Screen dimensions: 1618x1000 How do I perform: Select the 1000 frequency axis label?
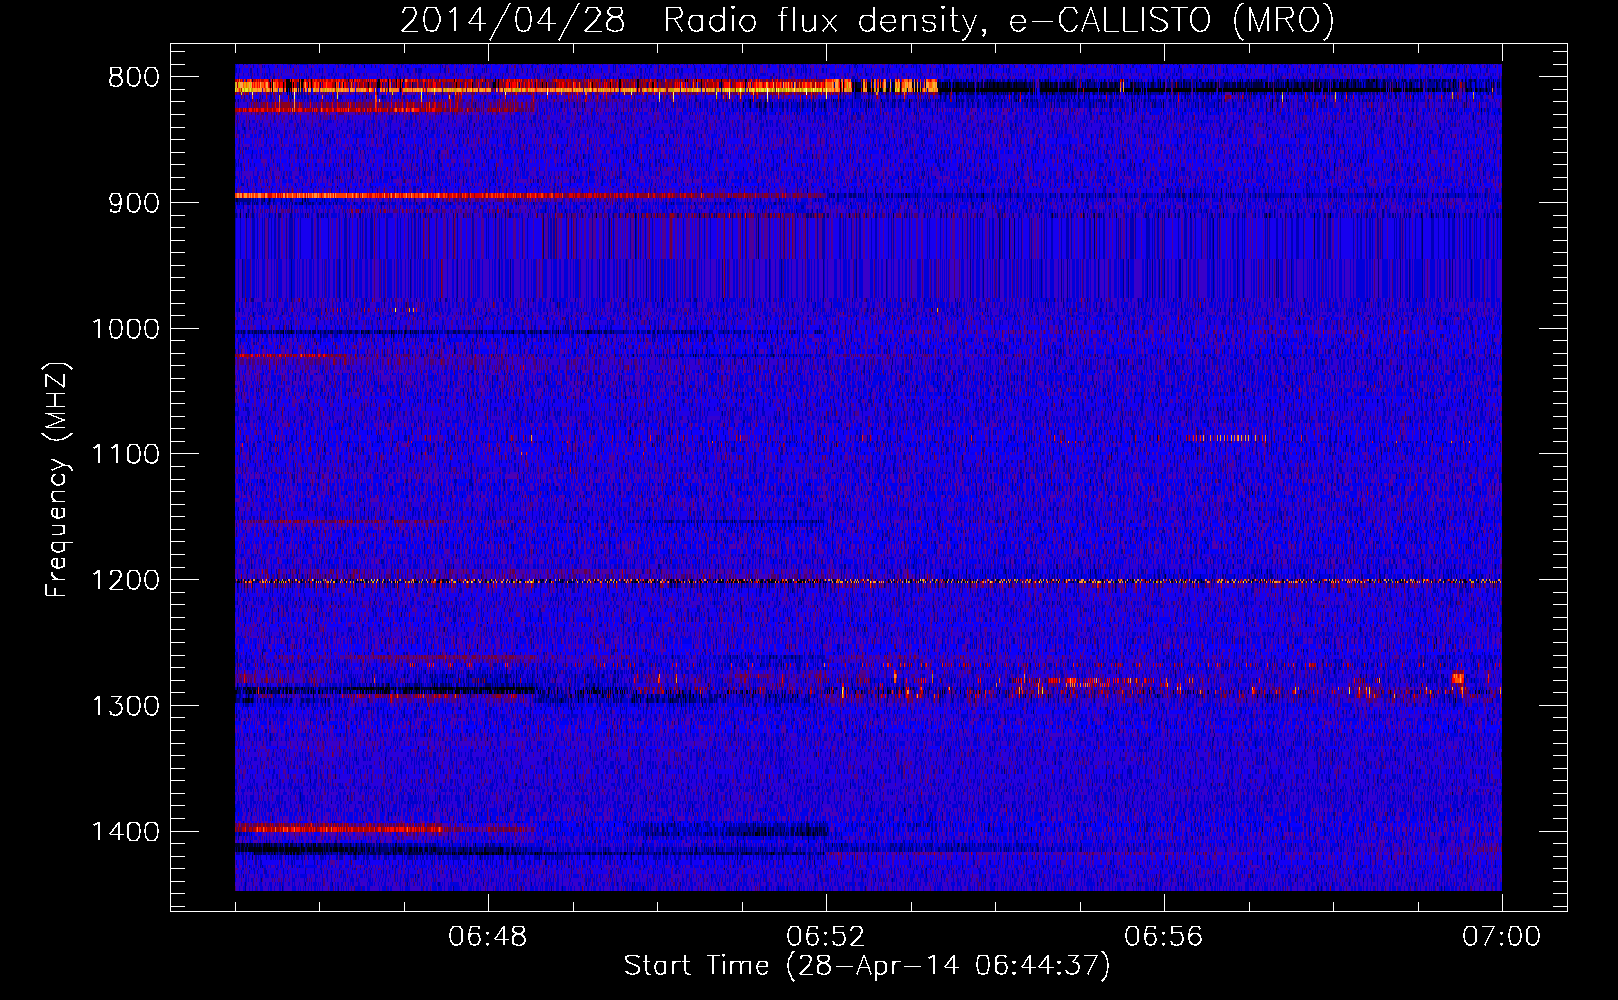pyautogui.click(x=126, y=329)
